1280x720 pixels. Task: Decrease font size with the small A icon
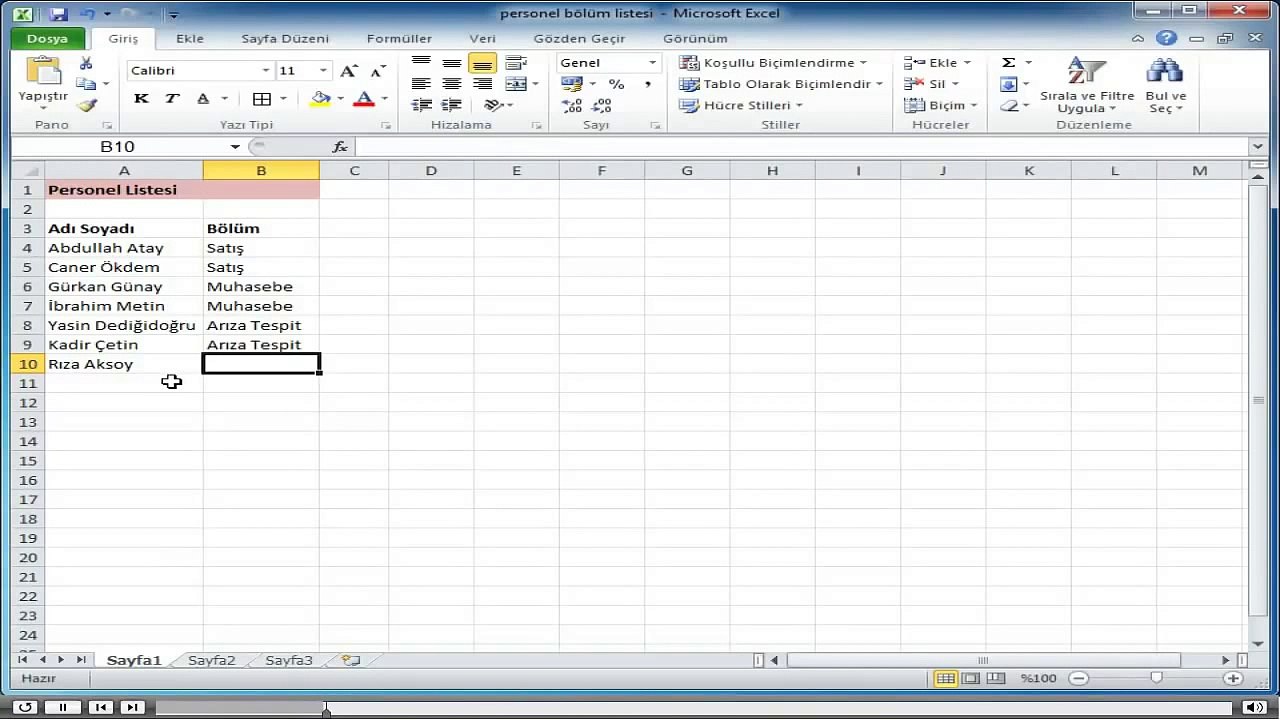(x=377, y=71)
